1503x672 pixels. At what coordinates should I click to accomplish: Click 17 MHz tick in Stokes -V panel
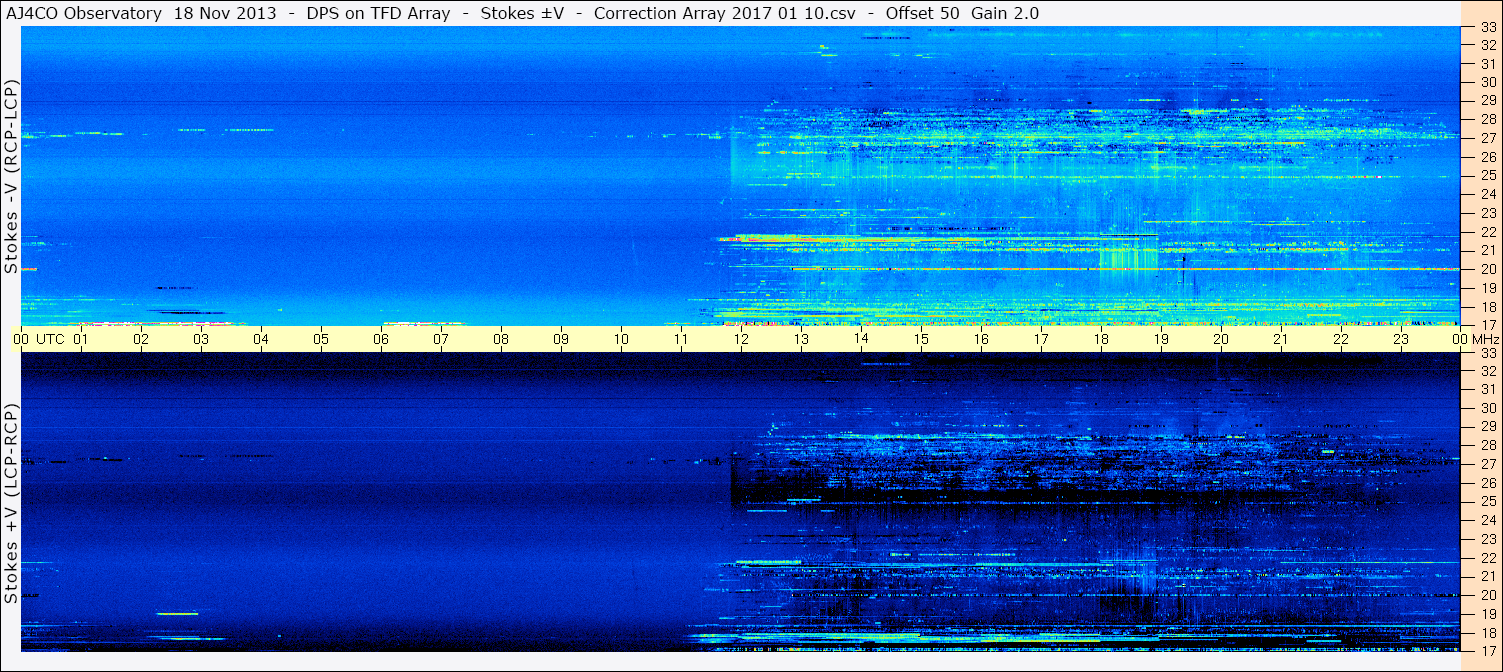1488,325
